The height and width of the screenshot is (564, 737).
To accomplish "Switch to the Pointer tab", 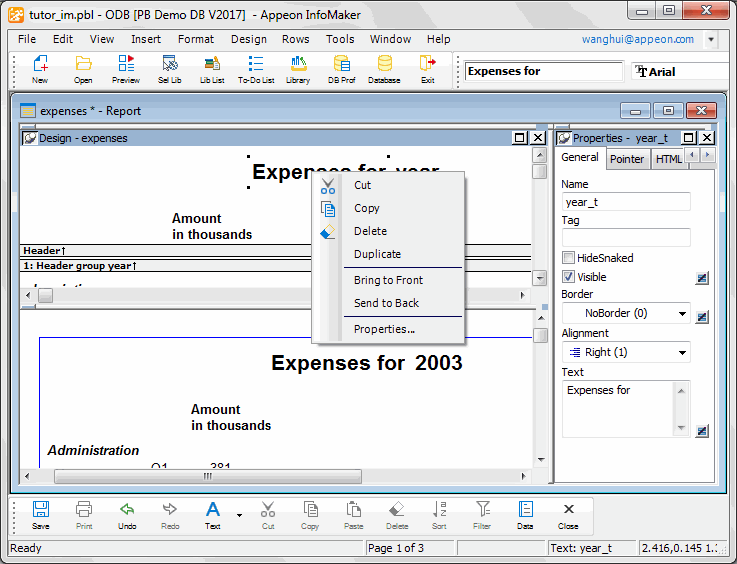I will pos(627,159).
